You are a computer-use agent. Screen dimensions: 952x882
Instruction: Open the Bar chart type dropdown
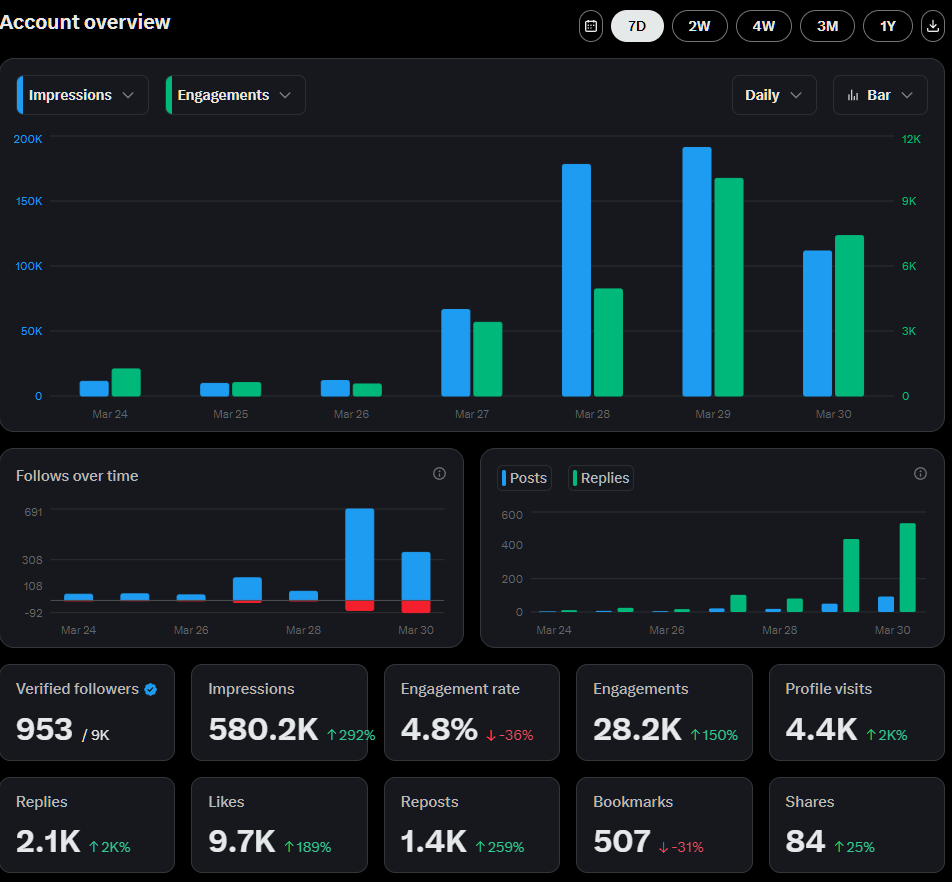point(880,95)
